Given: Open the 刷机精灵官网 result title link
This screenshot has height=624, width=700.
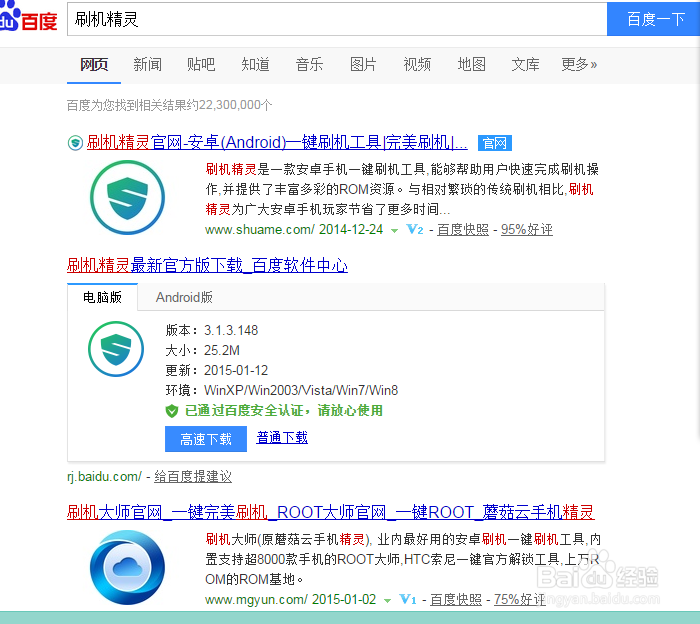Looking at the screenshot, I should [x=277, y=143].
